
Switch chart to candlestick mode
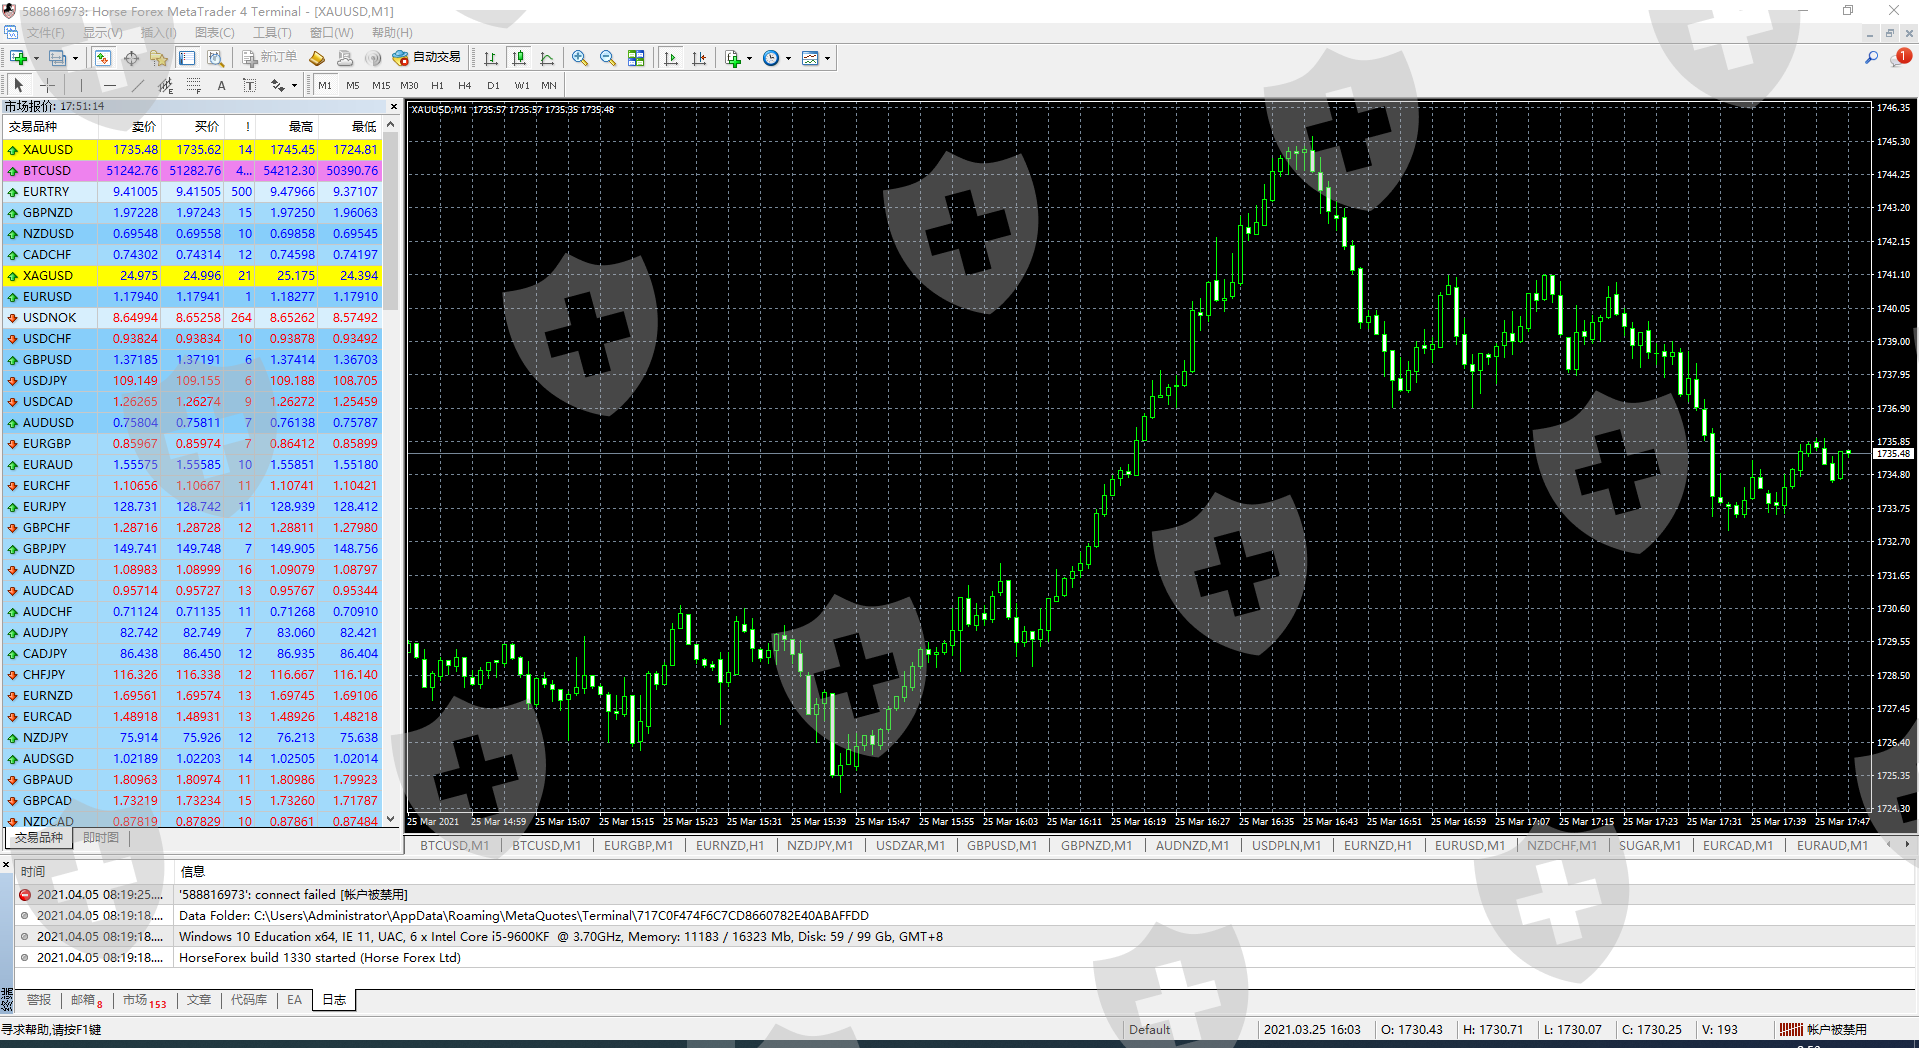click(519, 58)
